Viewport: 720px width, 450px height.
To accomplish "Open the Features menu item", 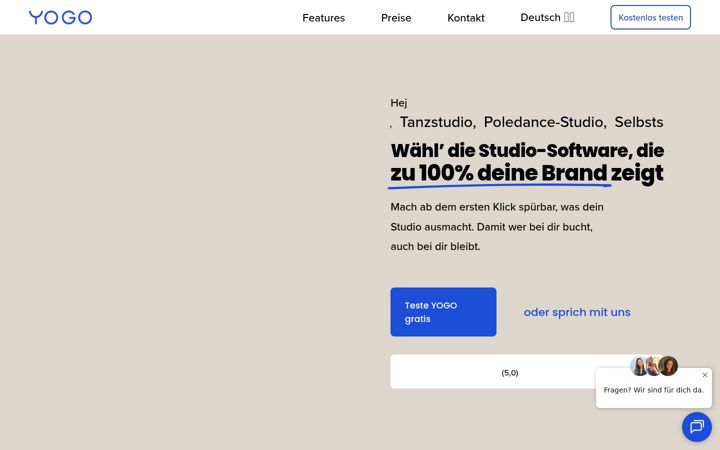I will tap(323, 18).
